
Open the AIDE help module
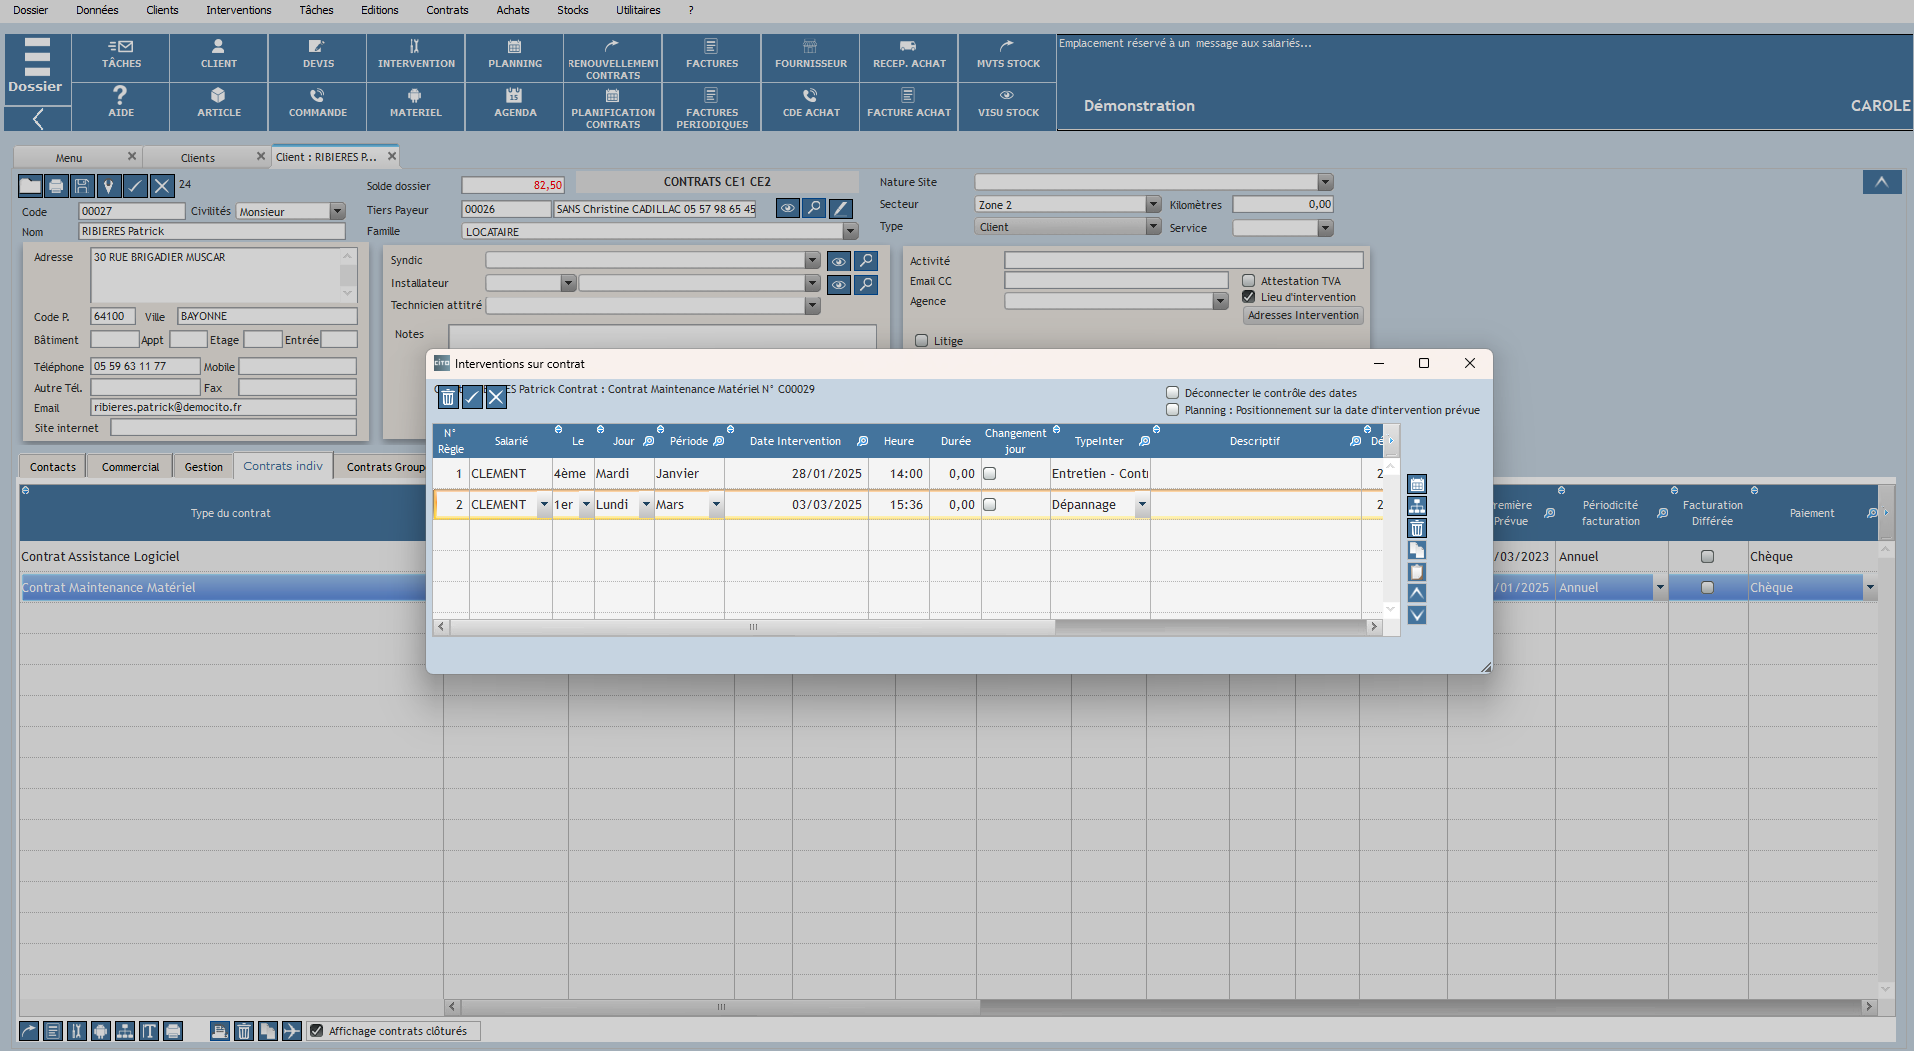click(x=121, y=105)
